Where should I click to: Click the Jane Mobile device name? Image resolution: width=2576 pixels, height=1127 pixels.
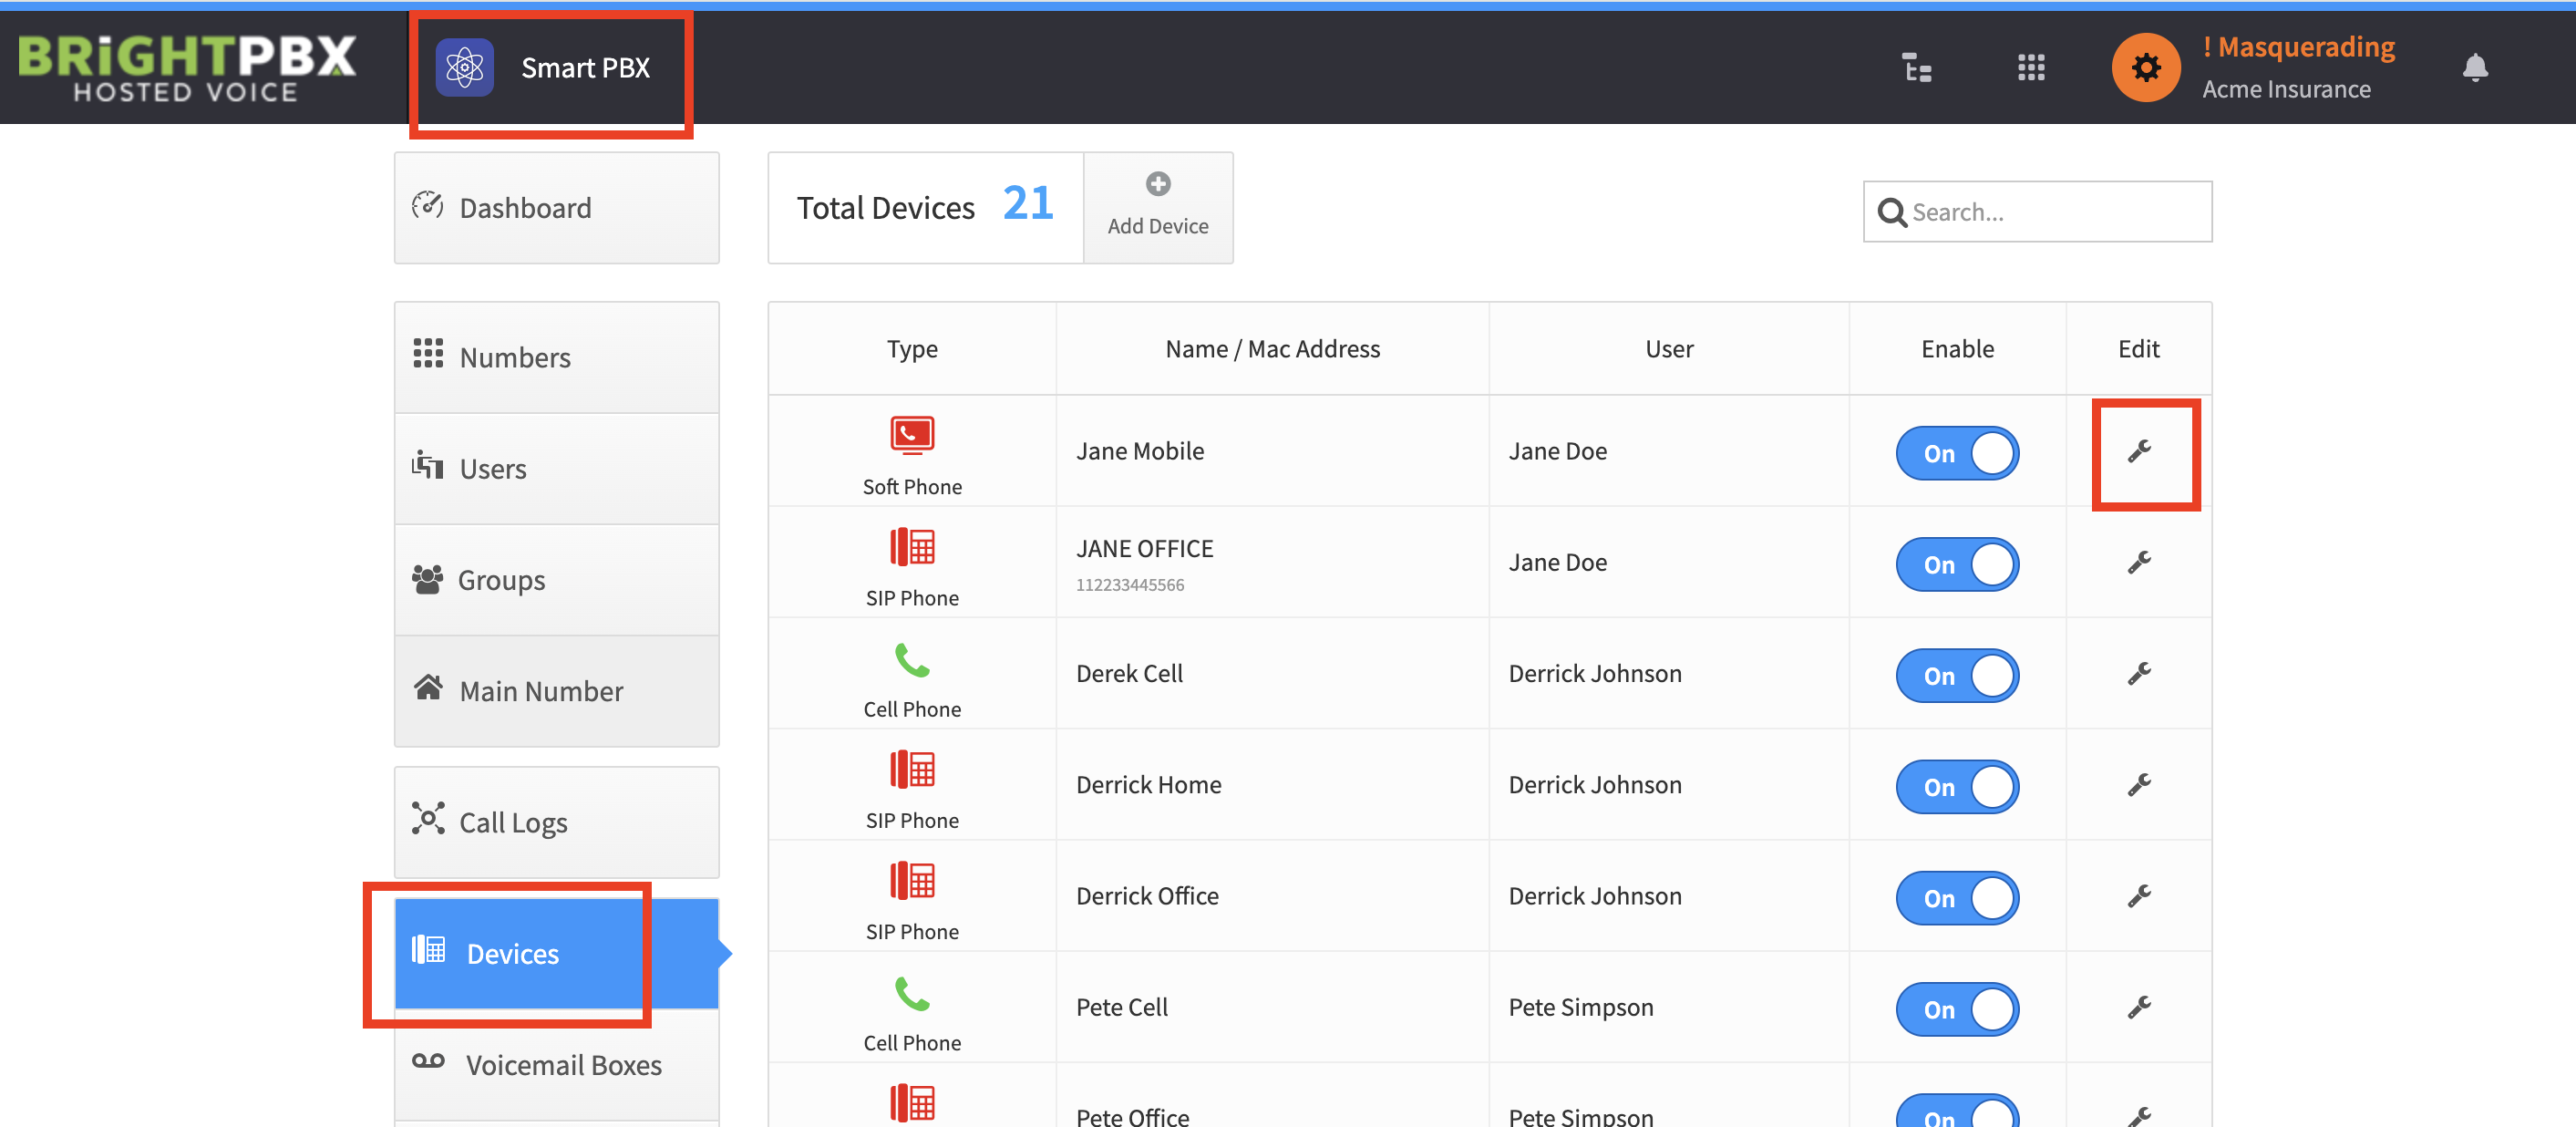point(1140,452)
